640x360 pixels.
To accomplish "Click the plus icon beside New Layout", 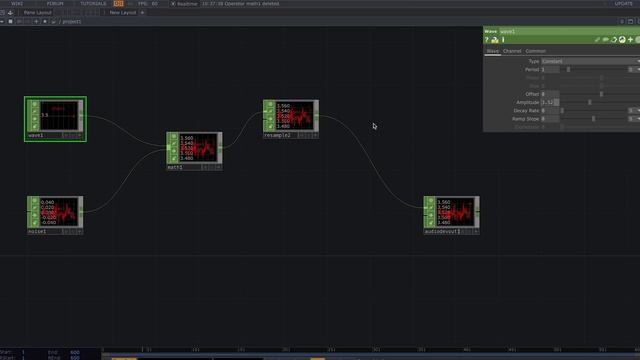I will [142, 13].
